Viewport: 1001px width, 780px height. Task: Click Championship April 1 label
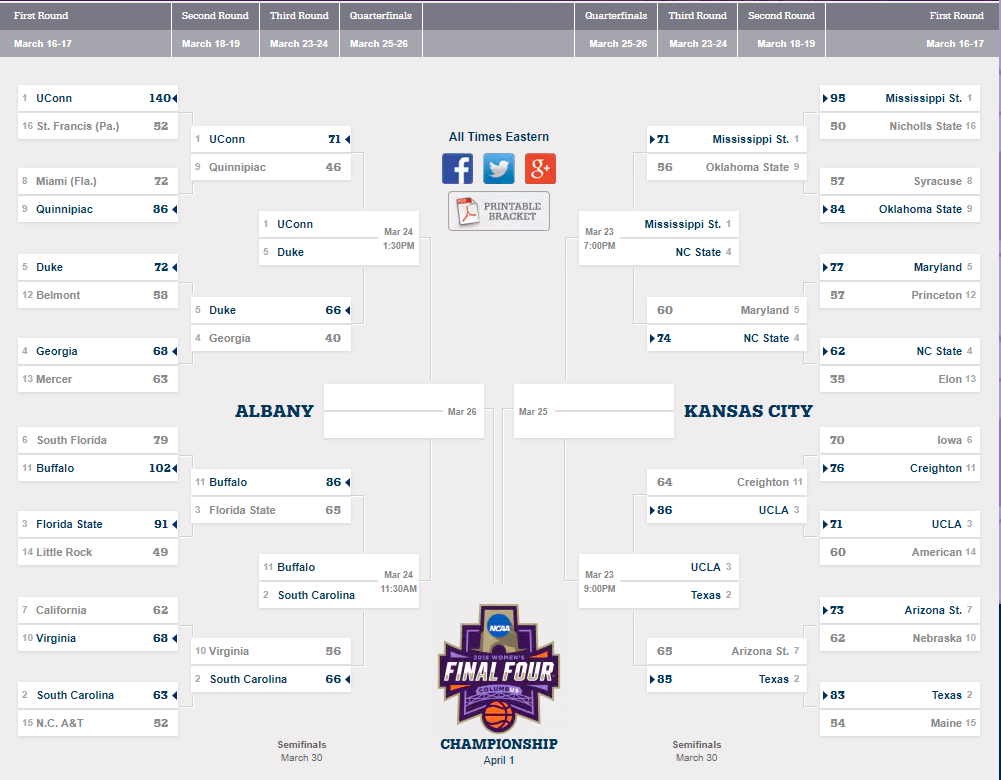coord(499,751)
